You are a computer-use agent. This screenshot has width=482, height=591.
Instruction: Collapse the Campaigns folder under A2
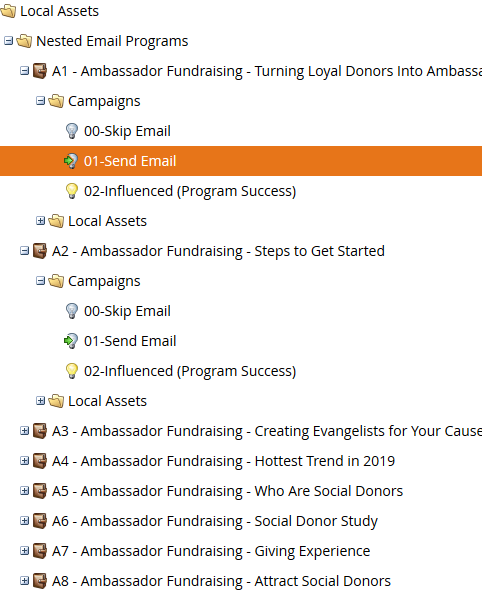pyautogui.click(x=40, y=281)
